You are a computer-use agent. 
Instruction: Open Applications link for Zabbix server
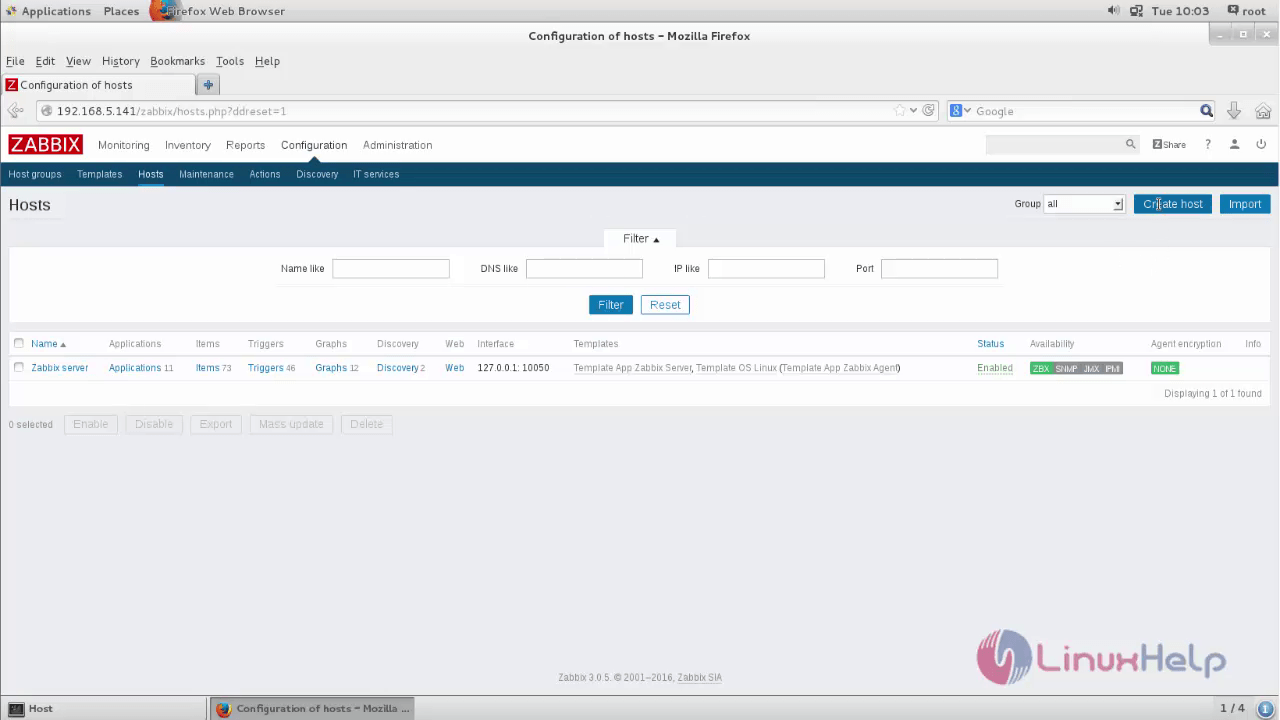(x=135, y=368)
